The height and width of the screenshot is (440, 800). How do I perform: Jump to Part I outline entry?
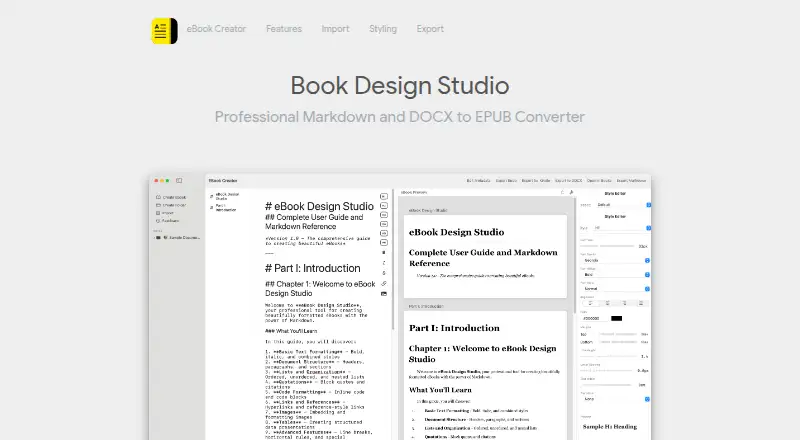click(223, 207)
